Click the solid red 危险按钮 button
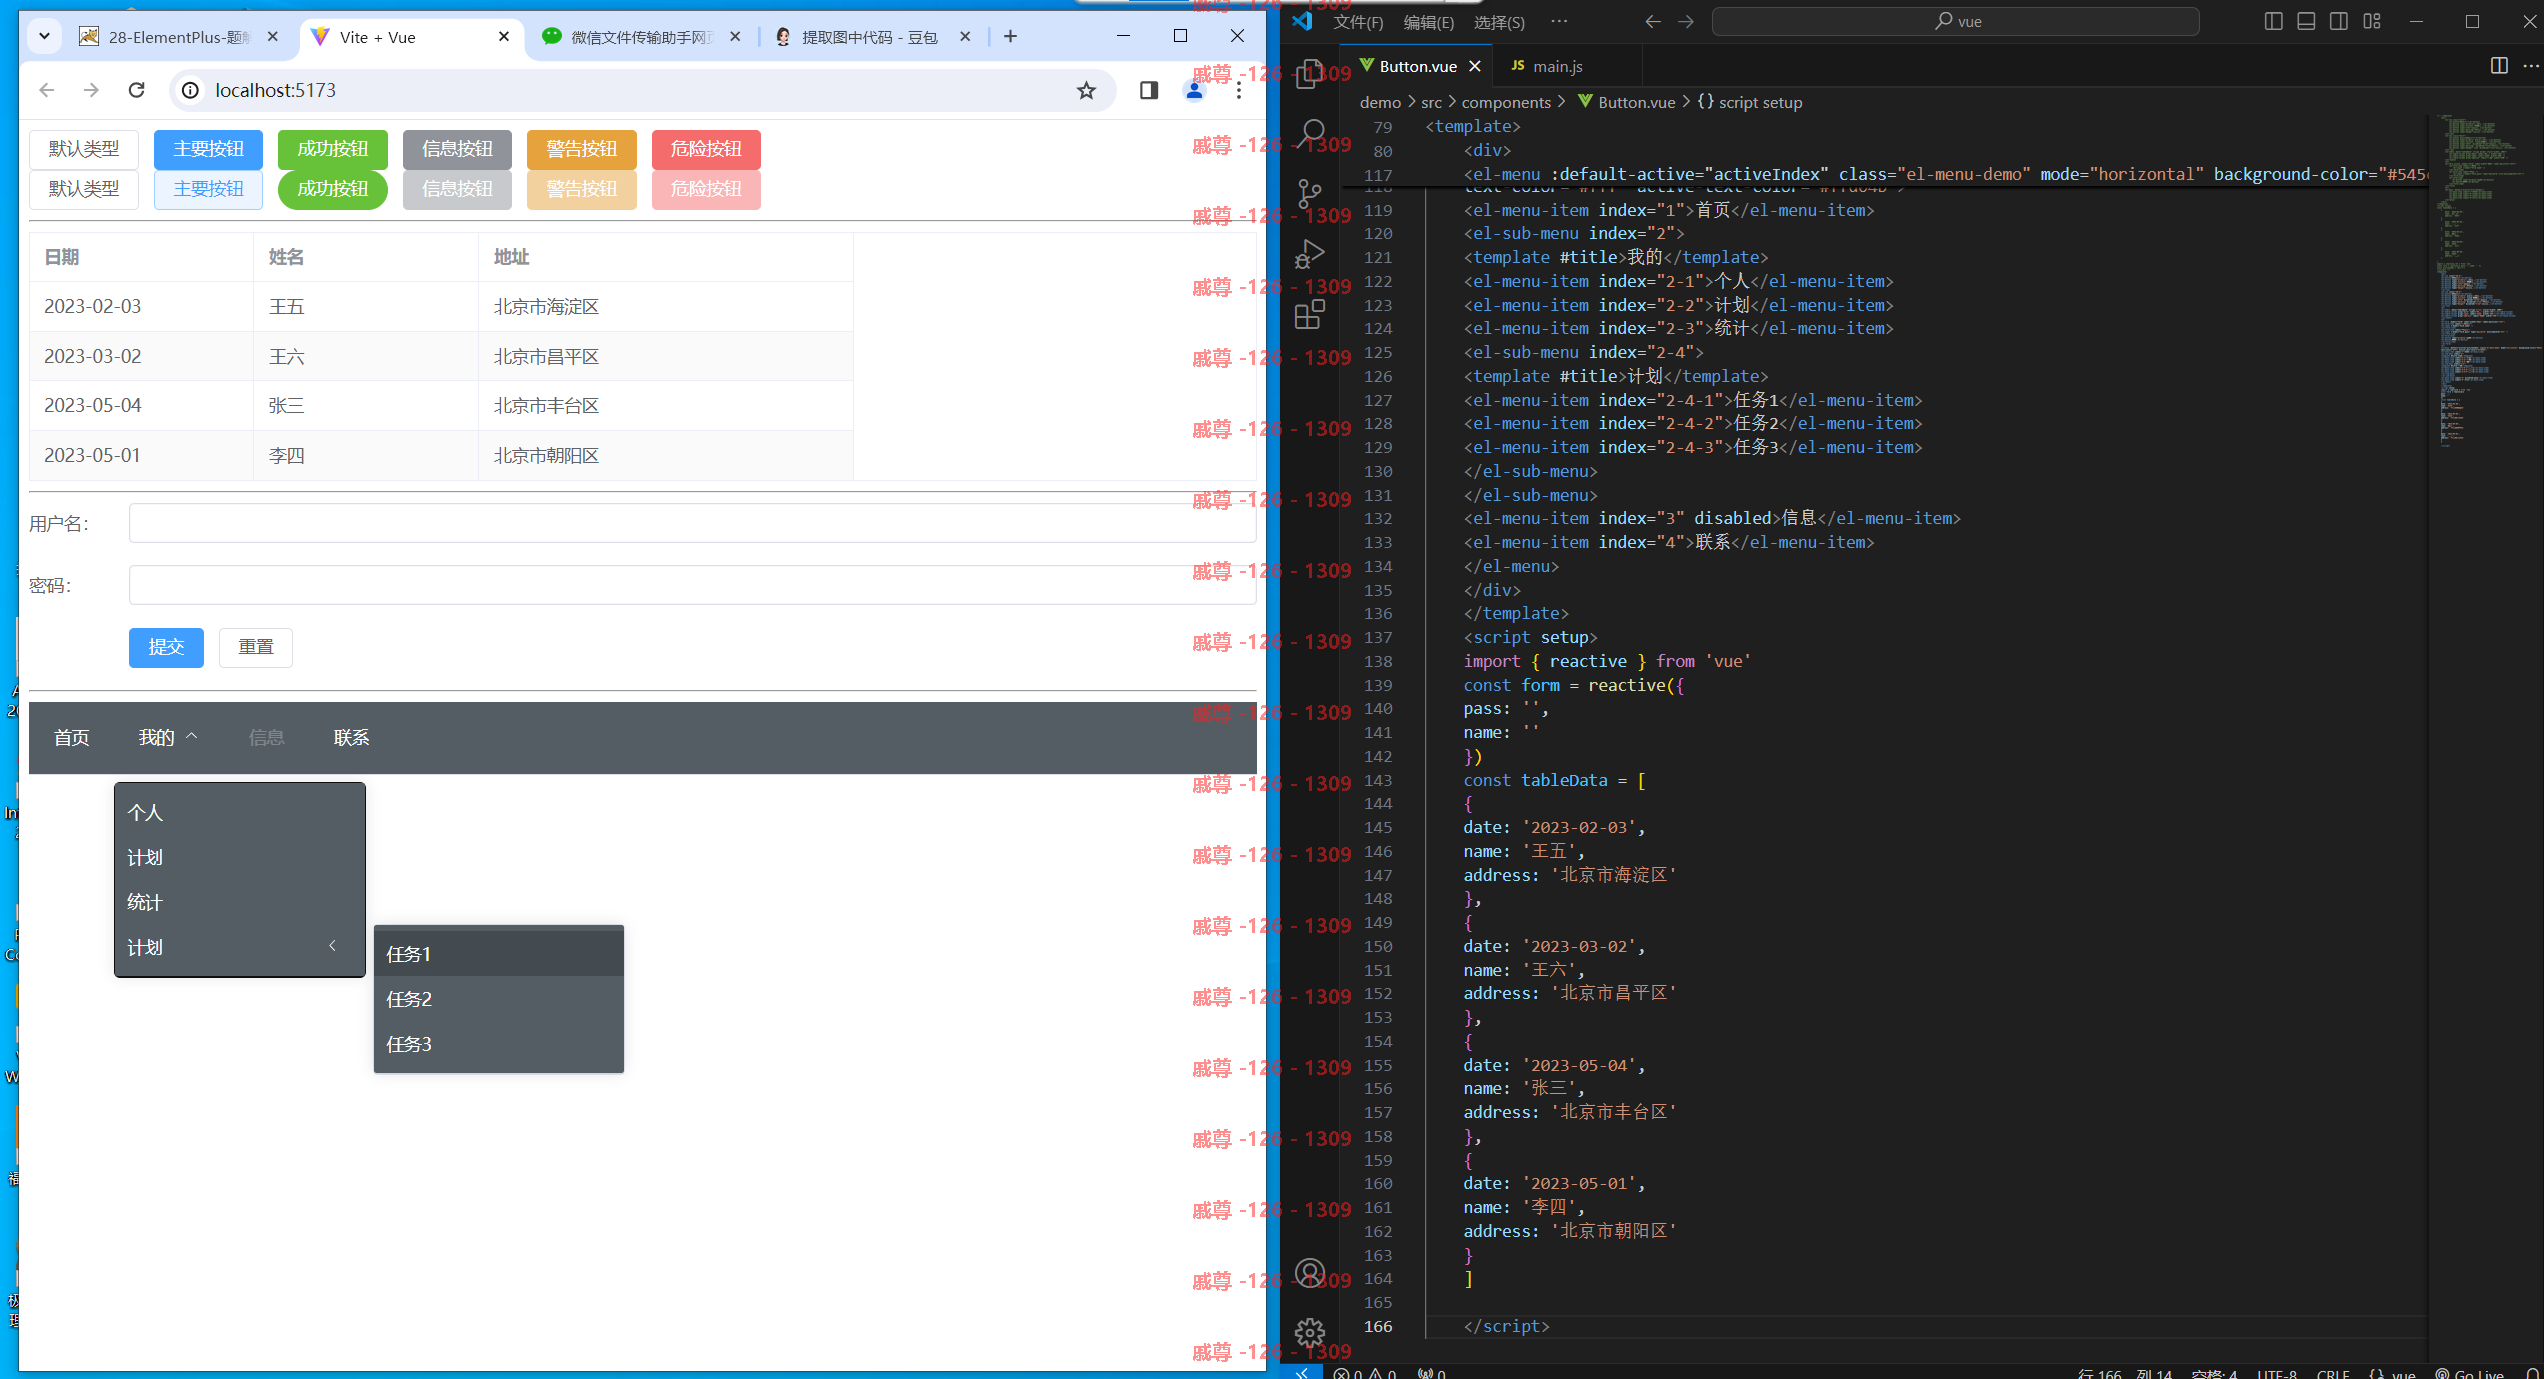Screen dimensions: 2544x1379 point(706,149)
